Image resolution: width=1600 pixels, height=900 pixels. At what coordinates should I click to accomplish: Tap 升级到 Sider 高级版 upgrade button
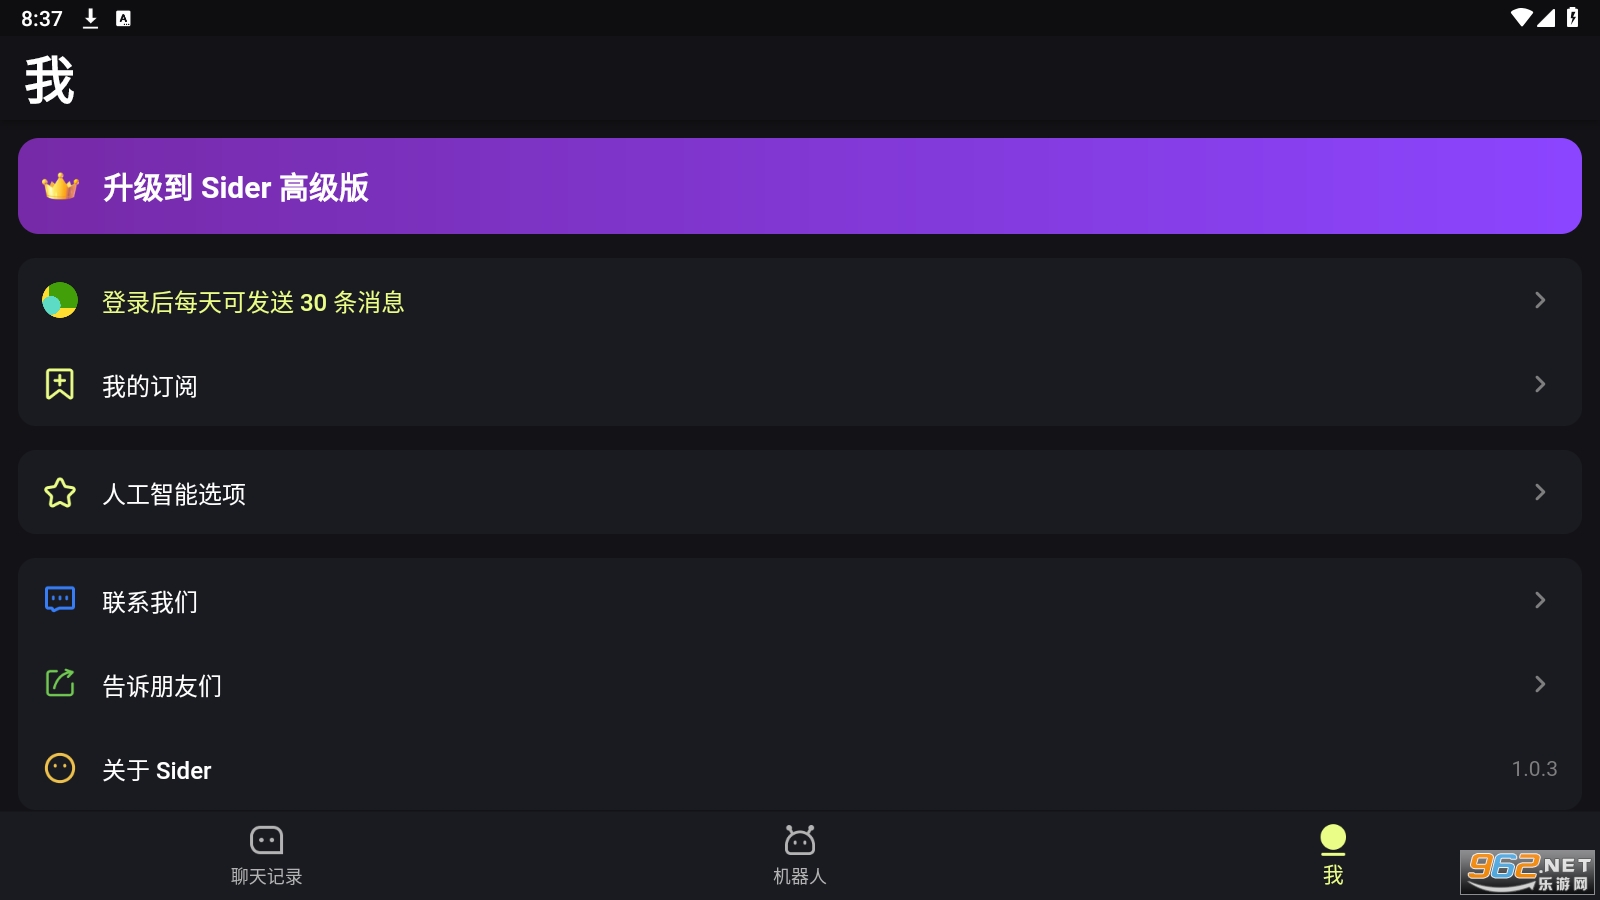236,187
